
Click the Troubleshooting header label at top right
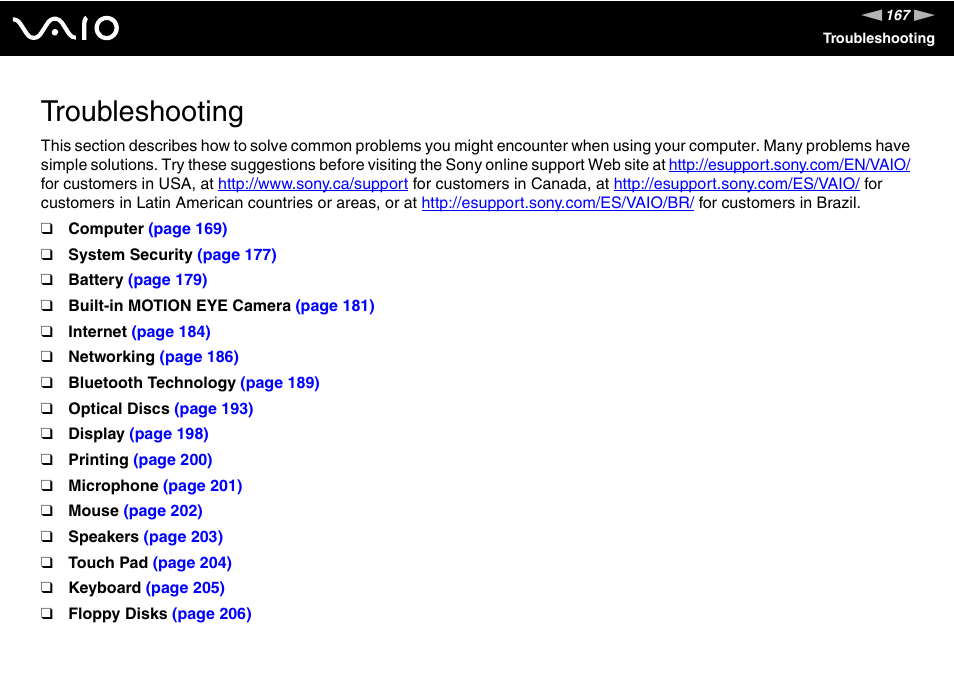point(879,38)
